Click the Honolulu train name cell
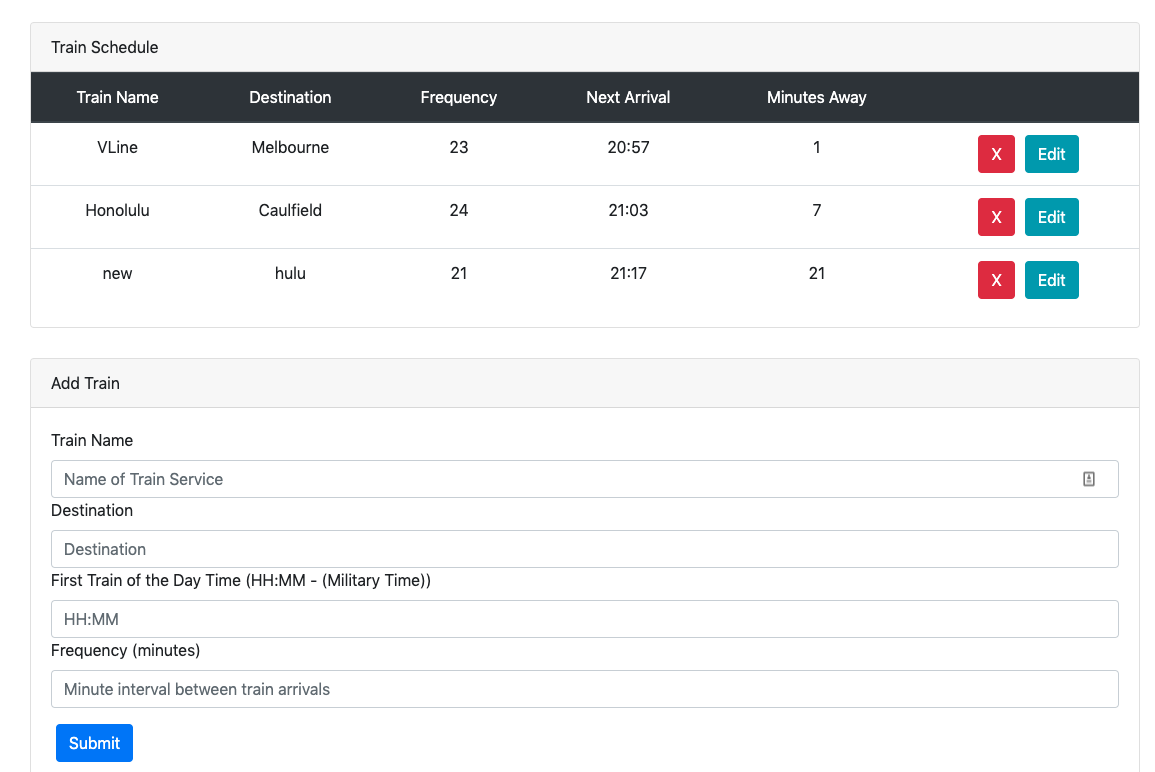 coord(117,211)
